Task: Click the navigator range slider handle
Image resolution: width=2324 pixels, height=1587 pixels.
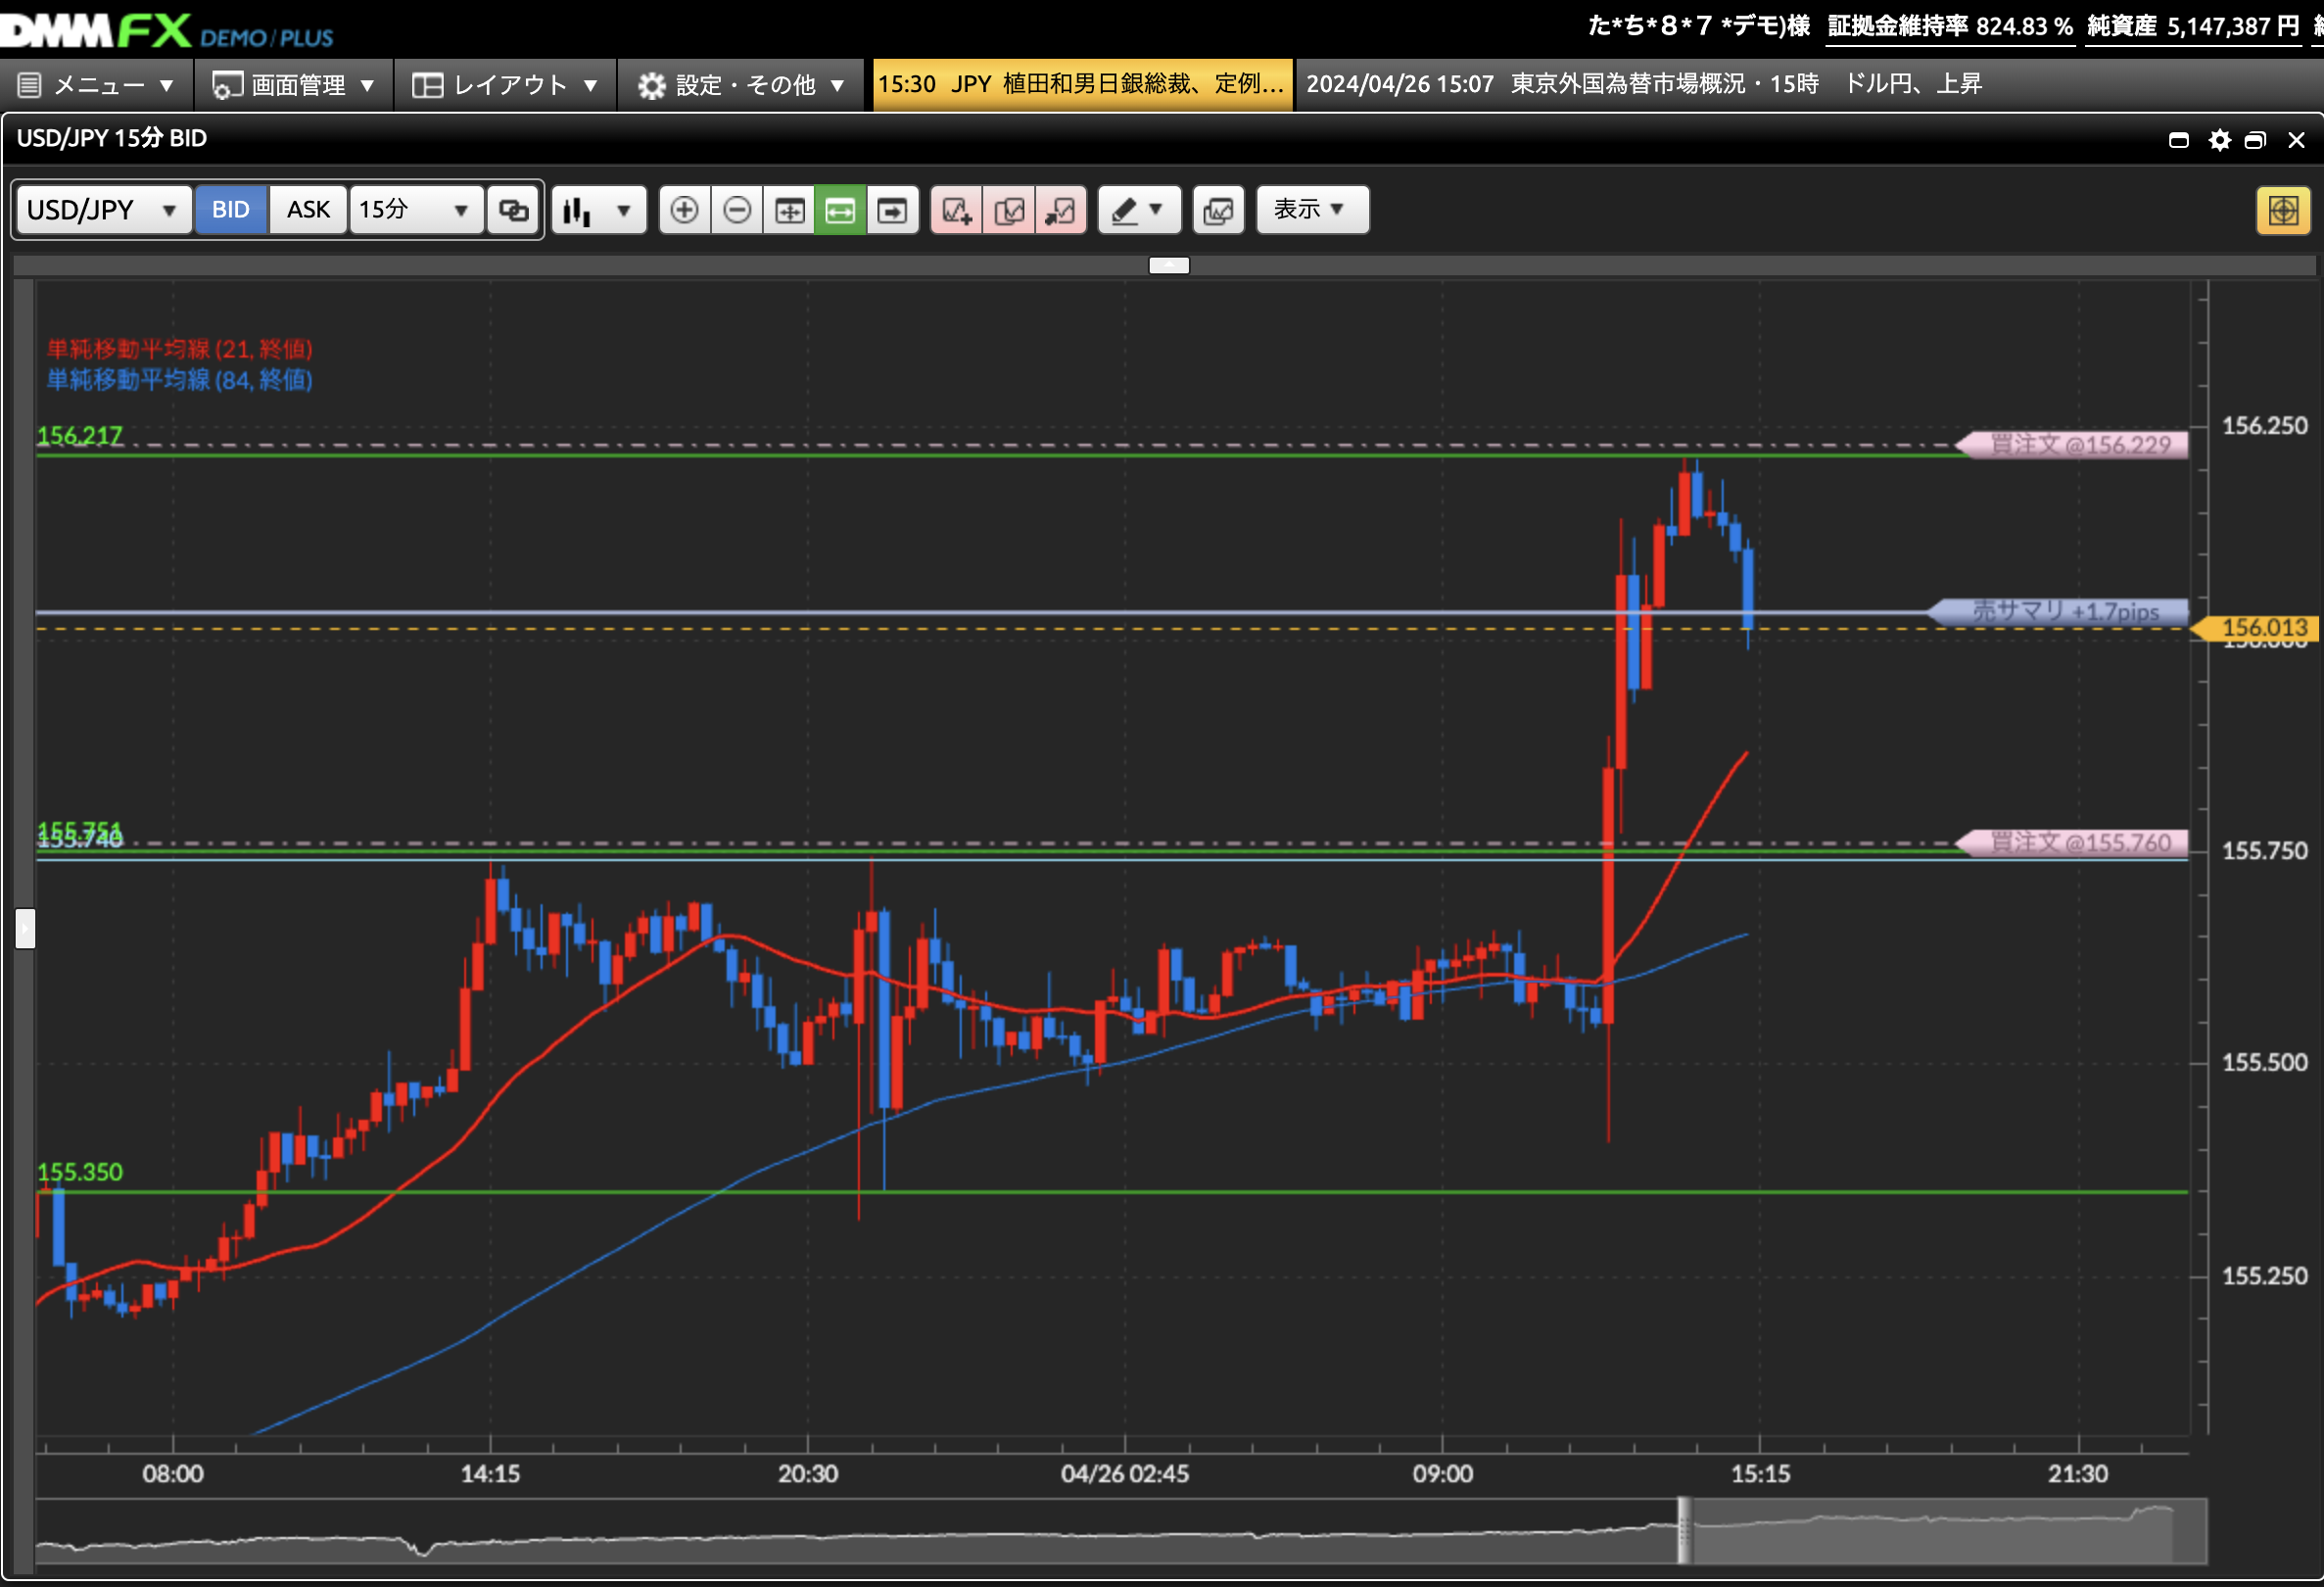Action: pos(1684,1531)
